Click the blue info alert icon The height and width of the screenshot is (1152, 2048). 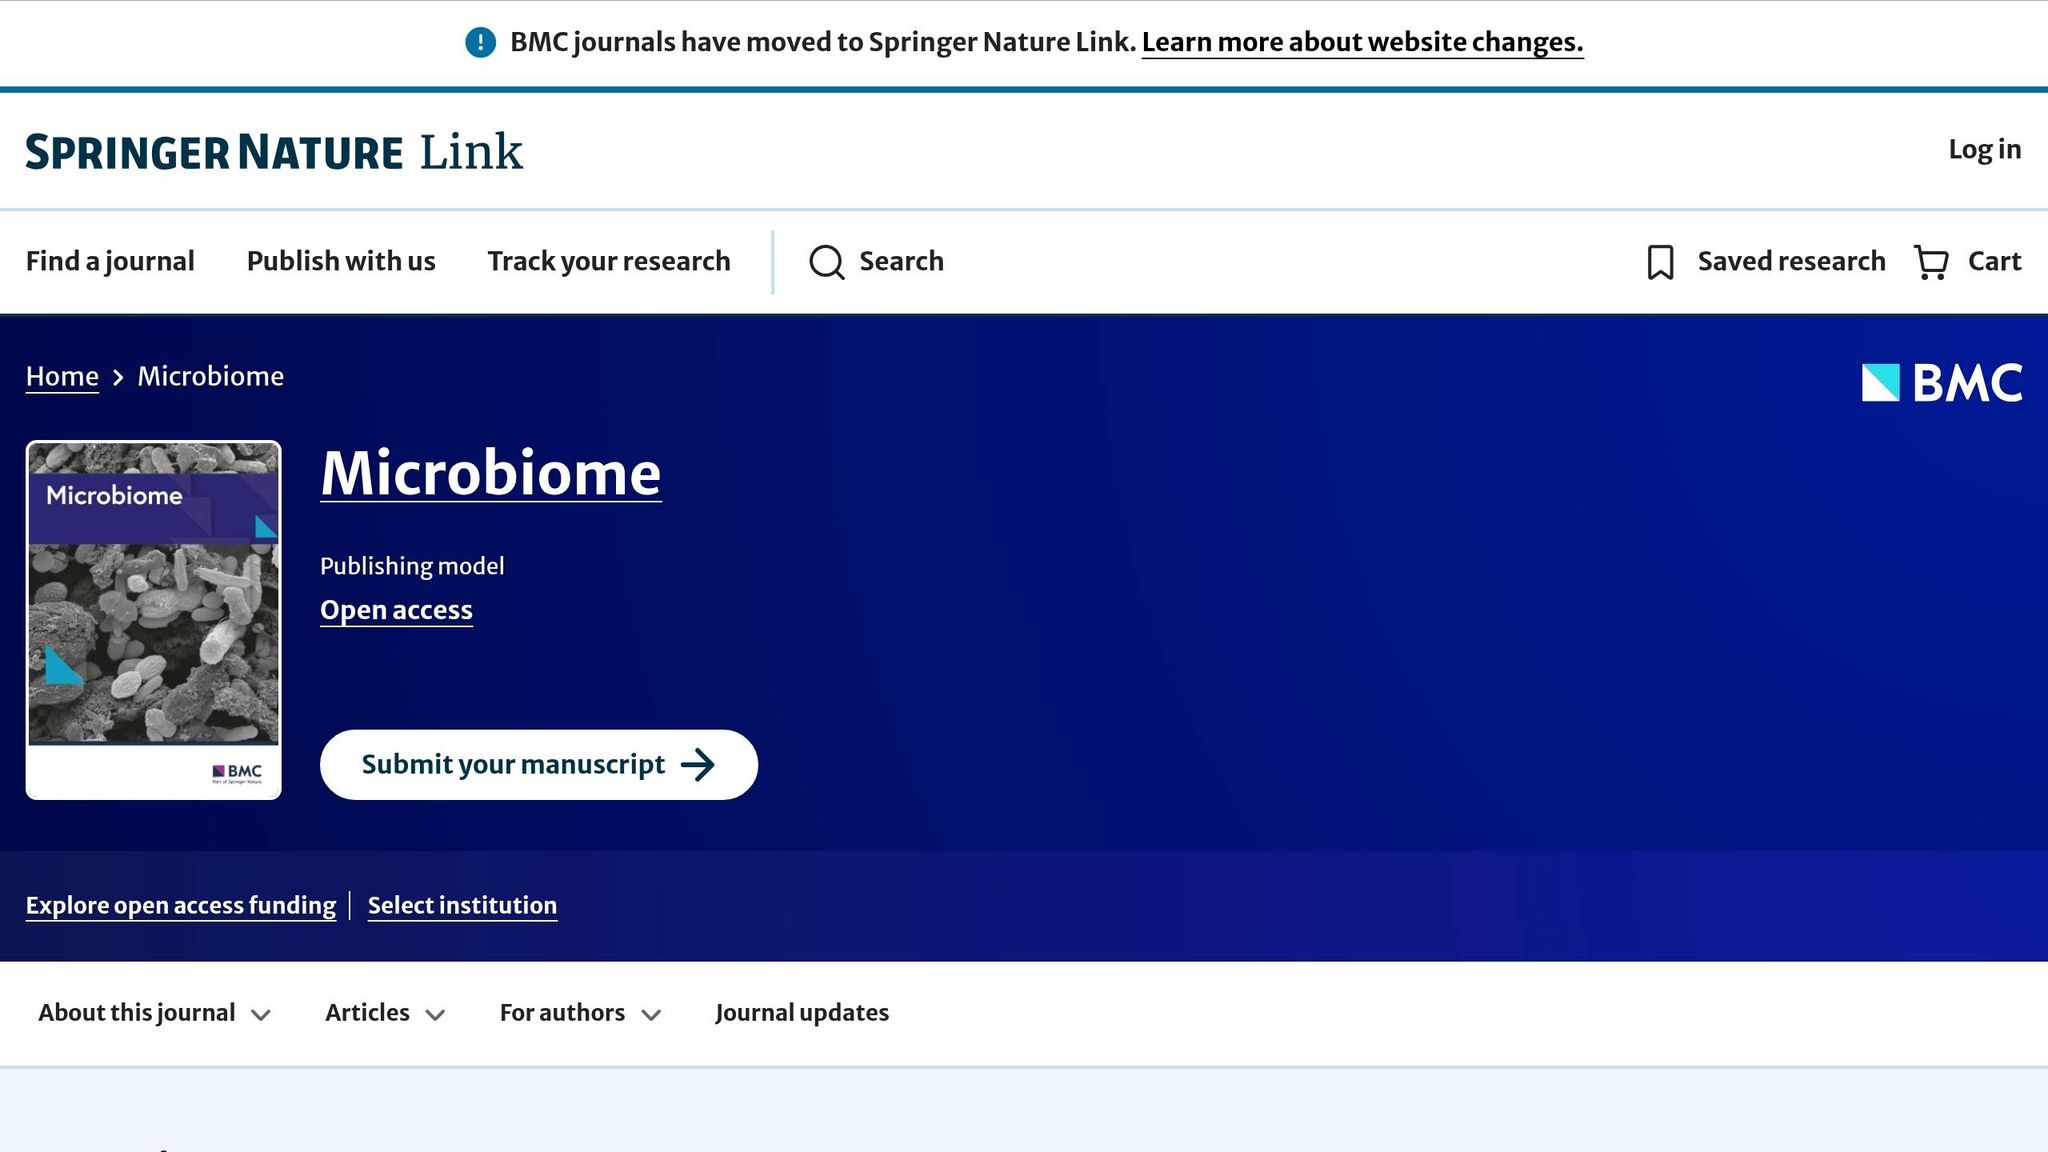[x=480, y=42]
